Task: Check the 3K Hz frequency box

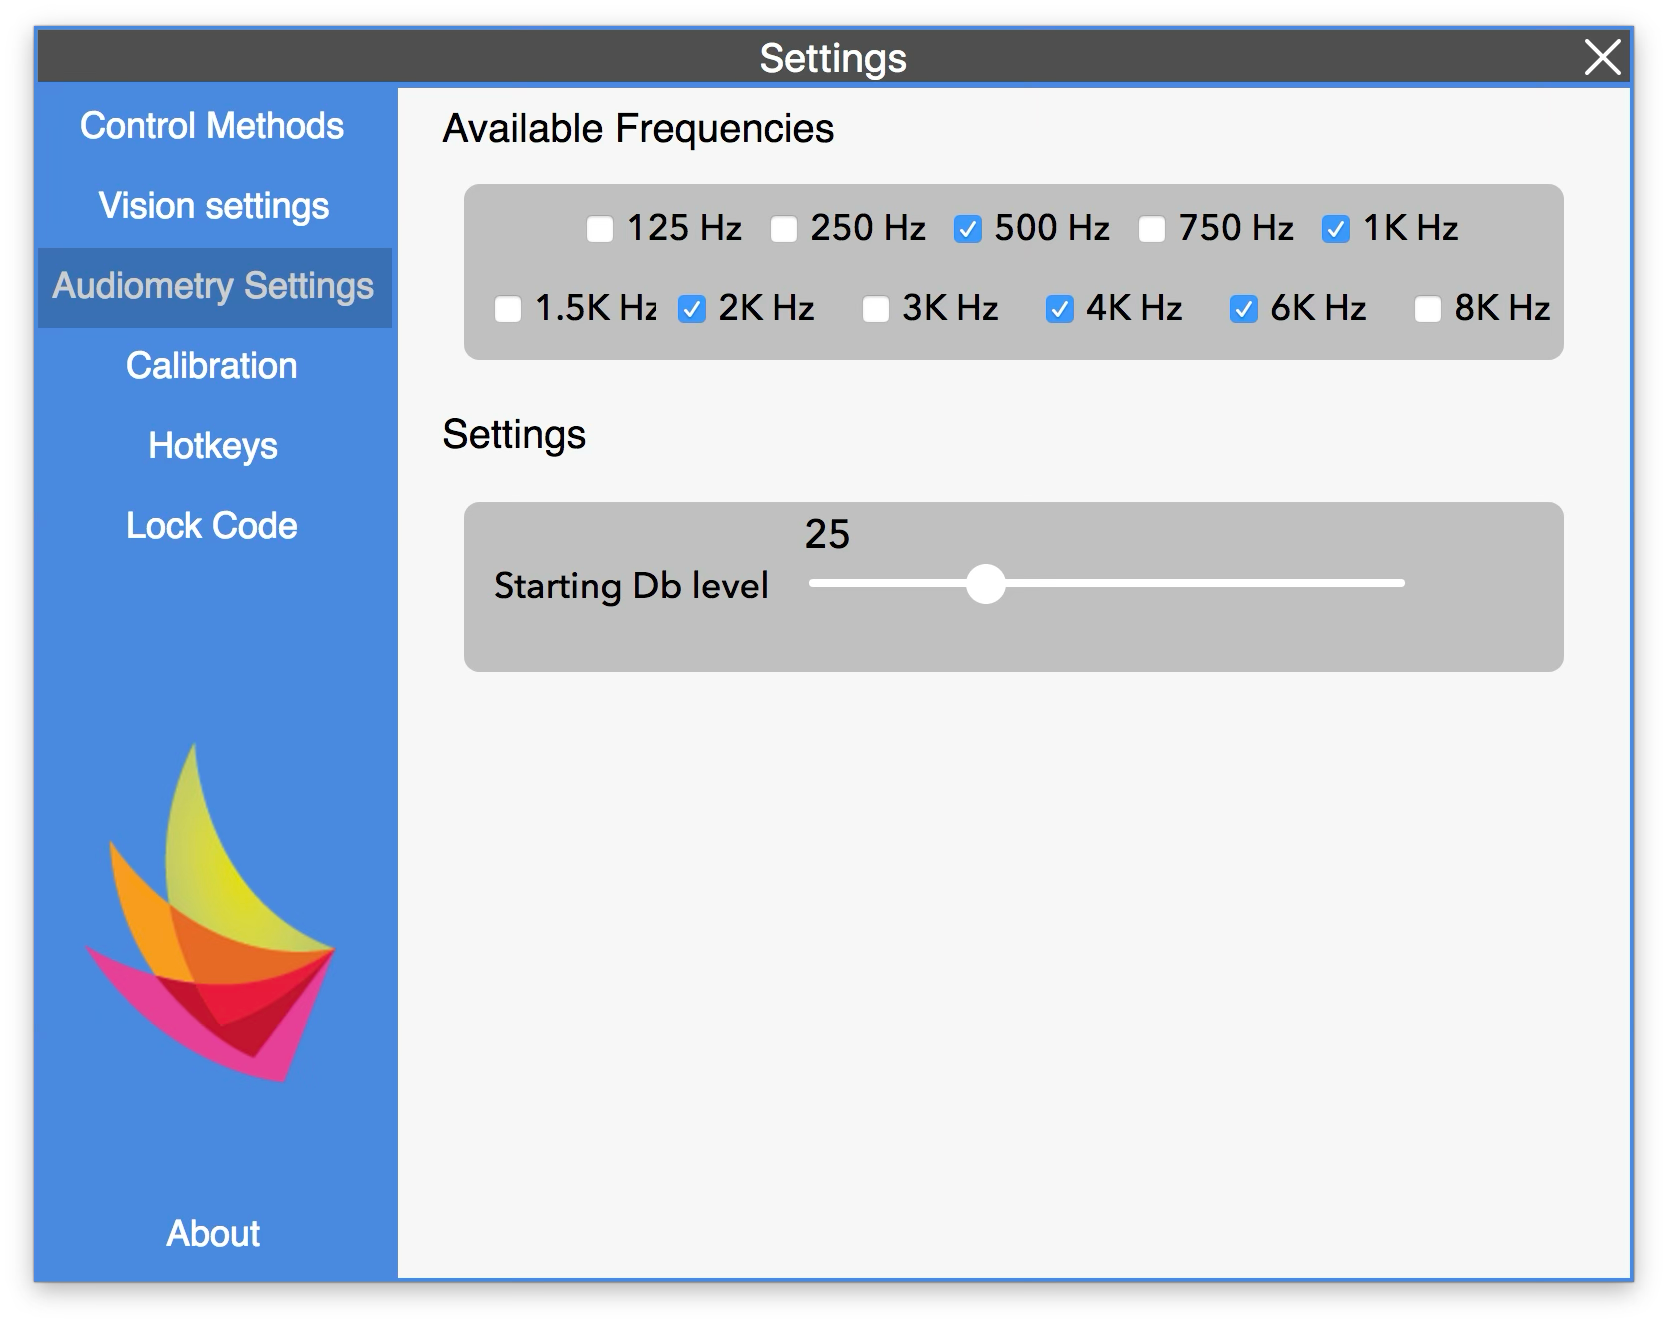Action: 875,309
